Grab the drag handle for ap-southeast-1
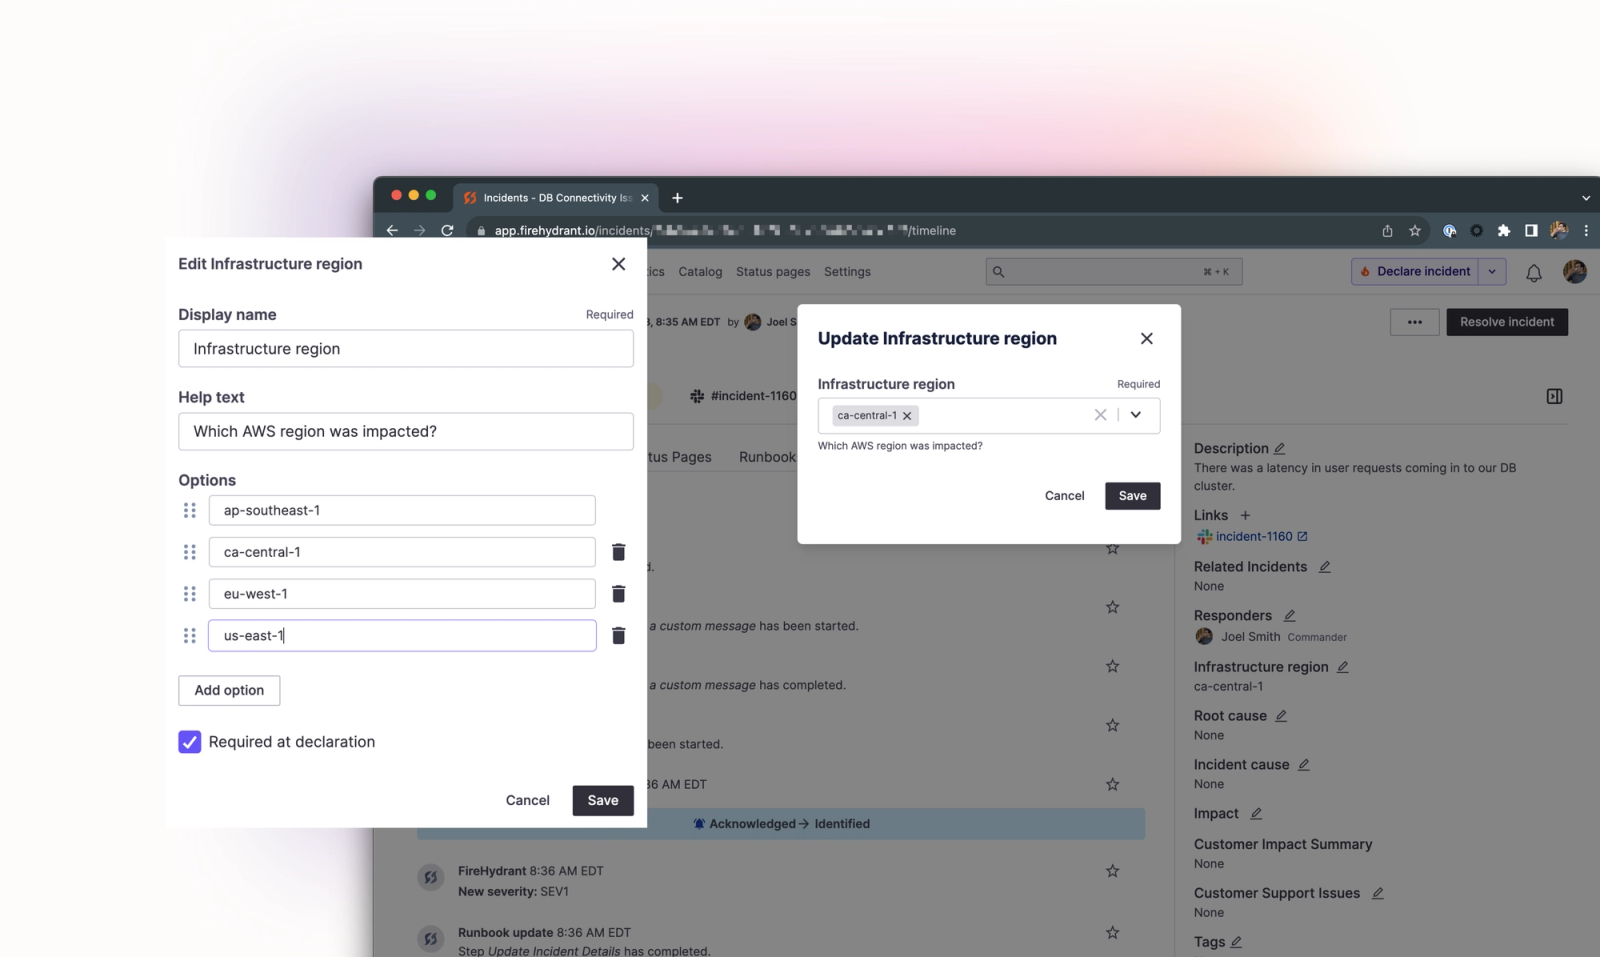 coord(190,510)
